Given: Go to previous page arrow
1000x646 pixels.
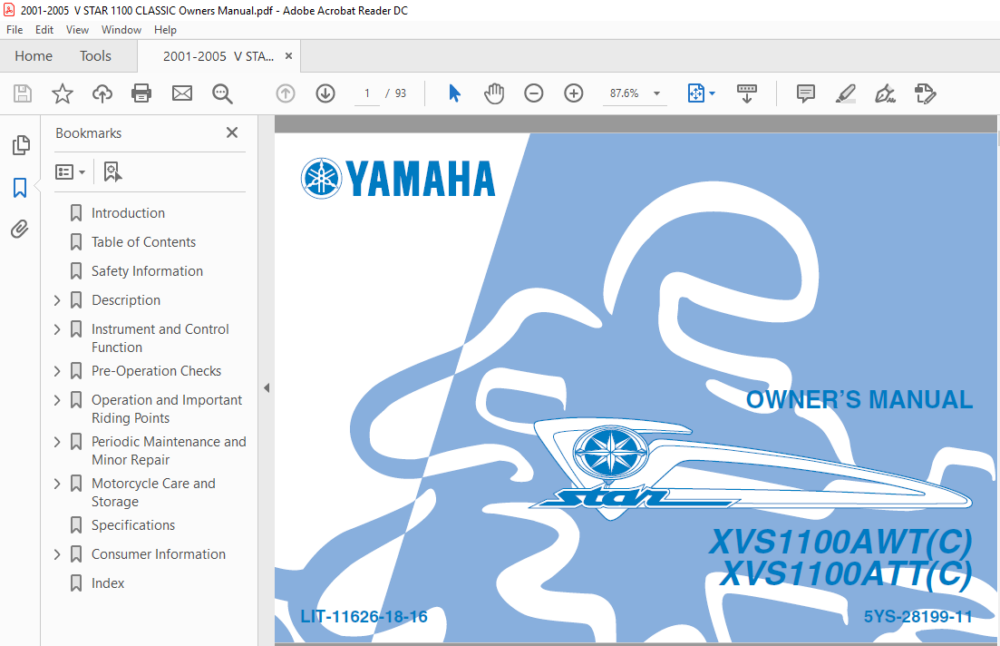Looking at the screenshot, I should tap(286, 94).
